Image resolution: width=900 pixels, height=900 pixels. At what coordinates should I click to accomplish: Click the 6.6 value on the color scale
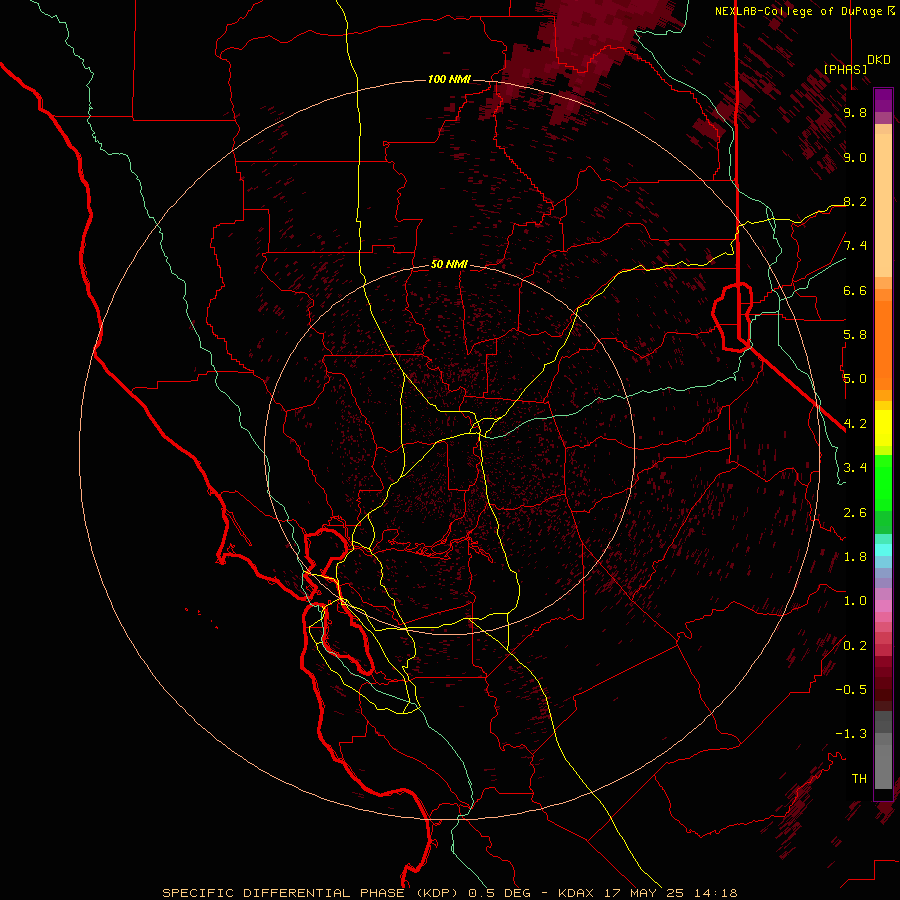855,290
